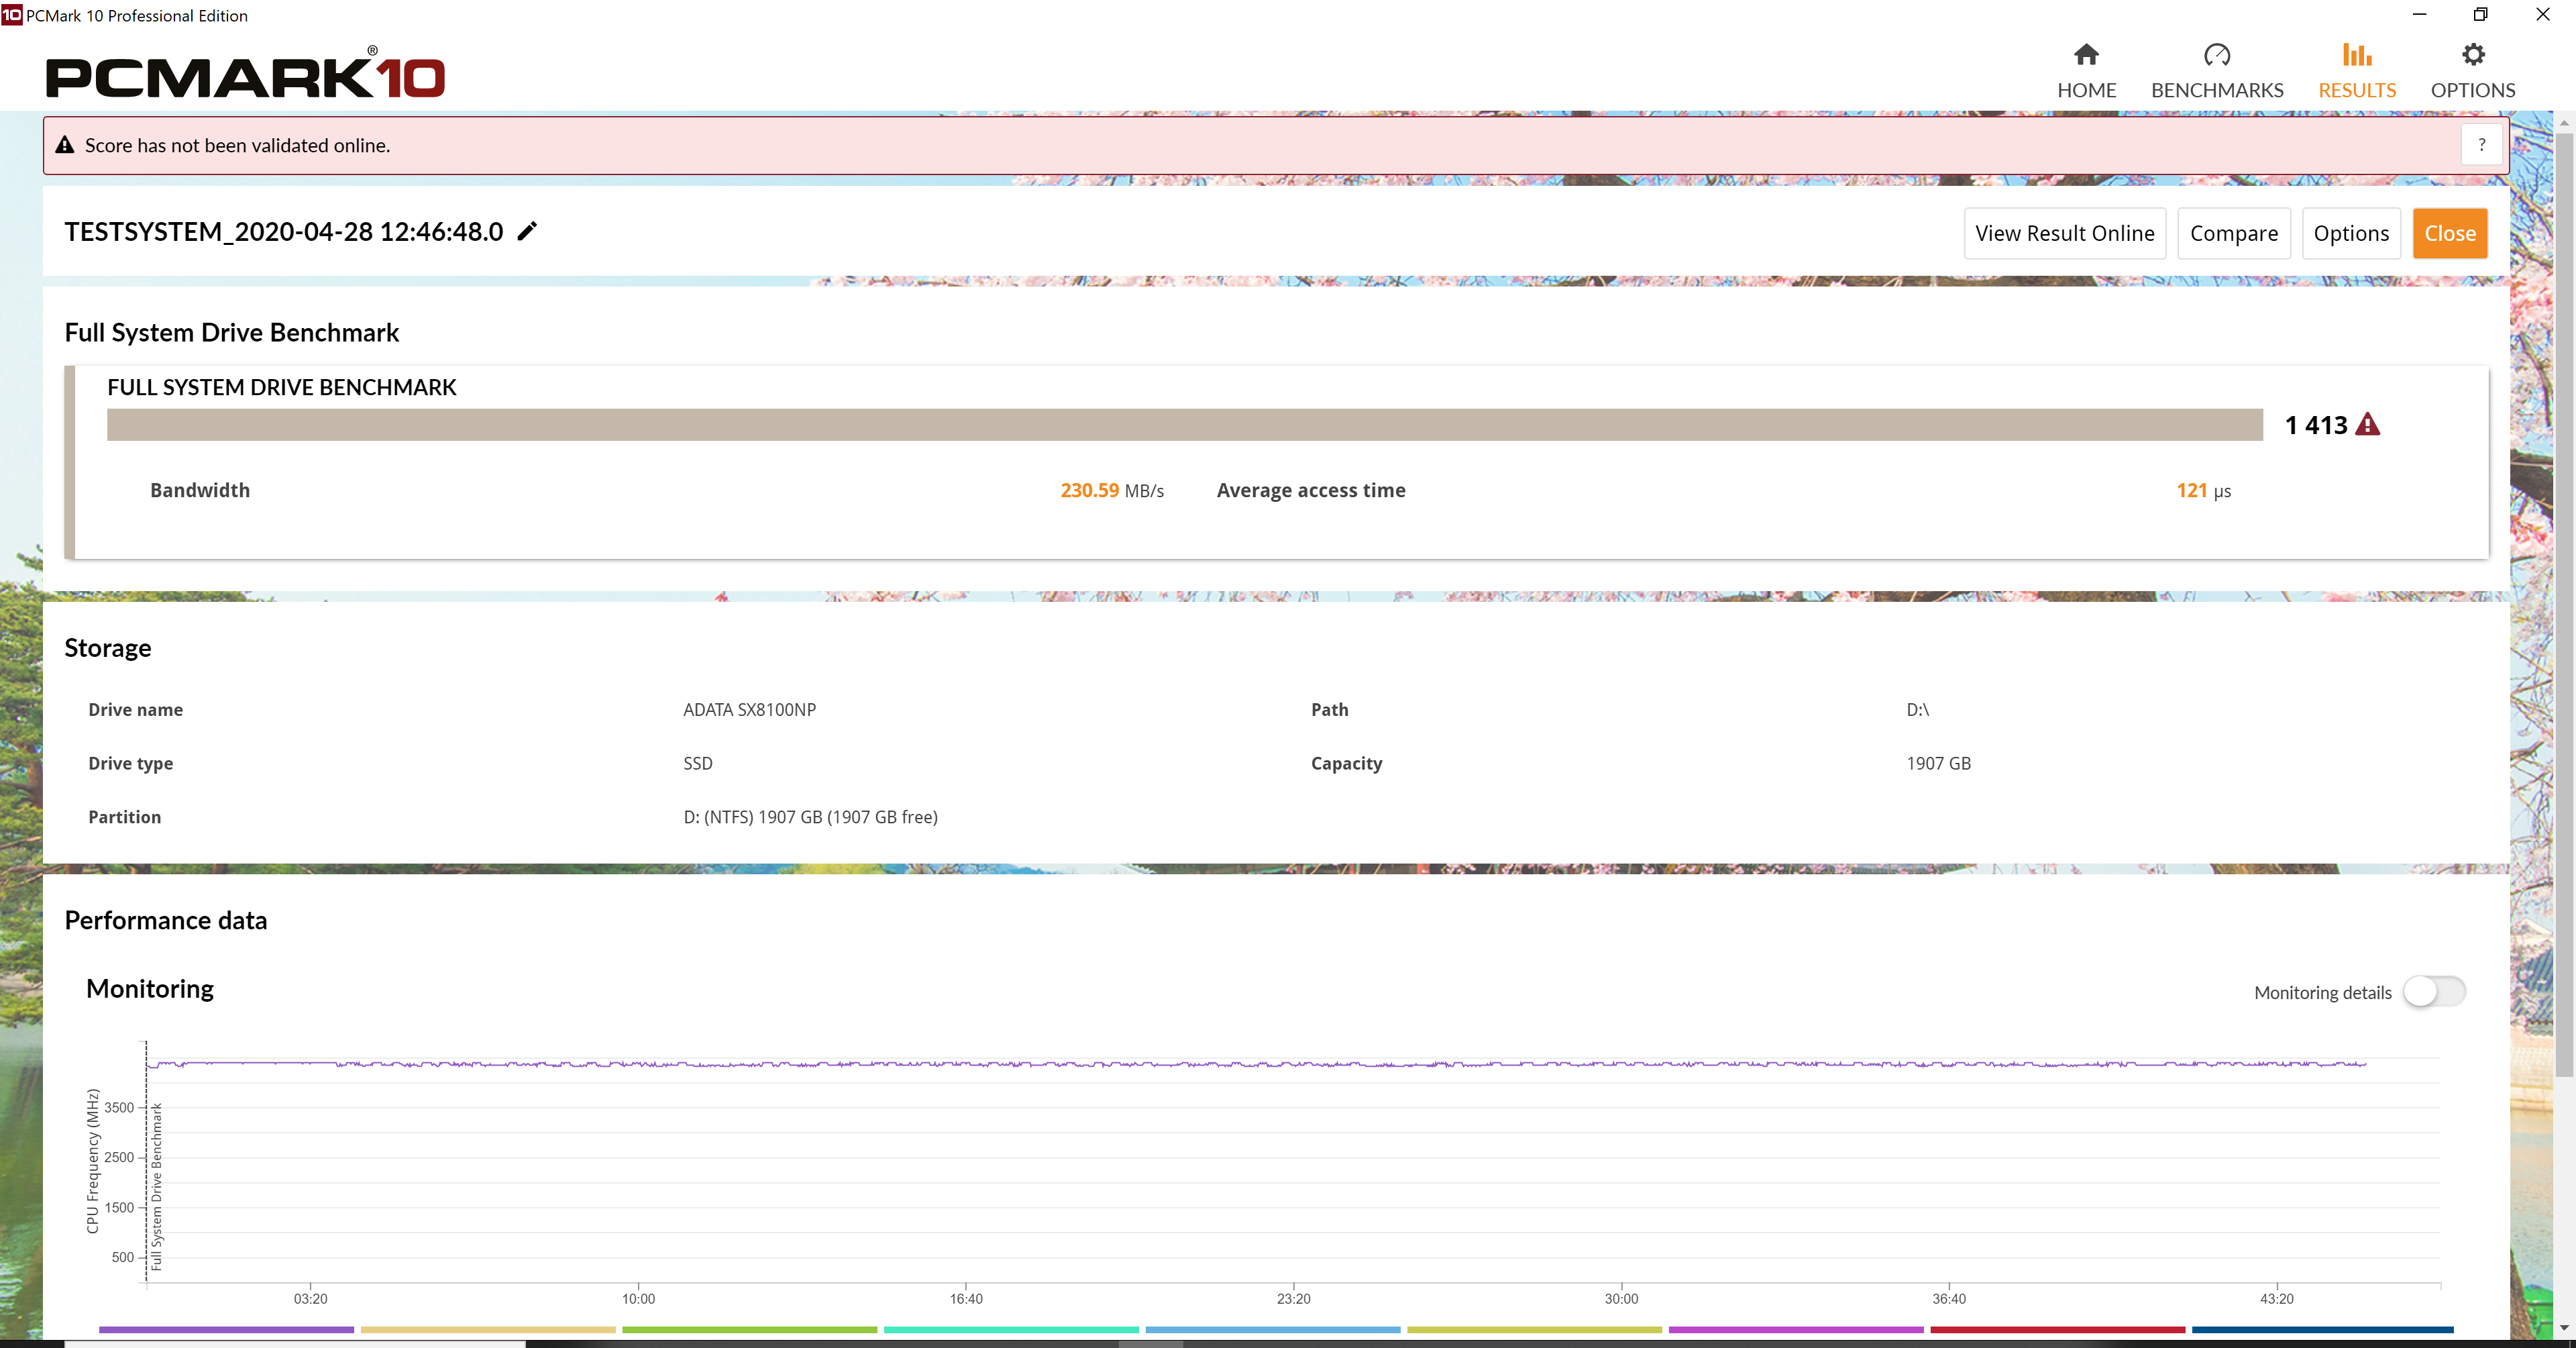Select the magenta chart legend bar
This screenshot has height=1348, width=2576.
pos(1795,1329)
